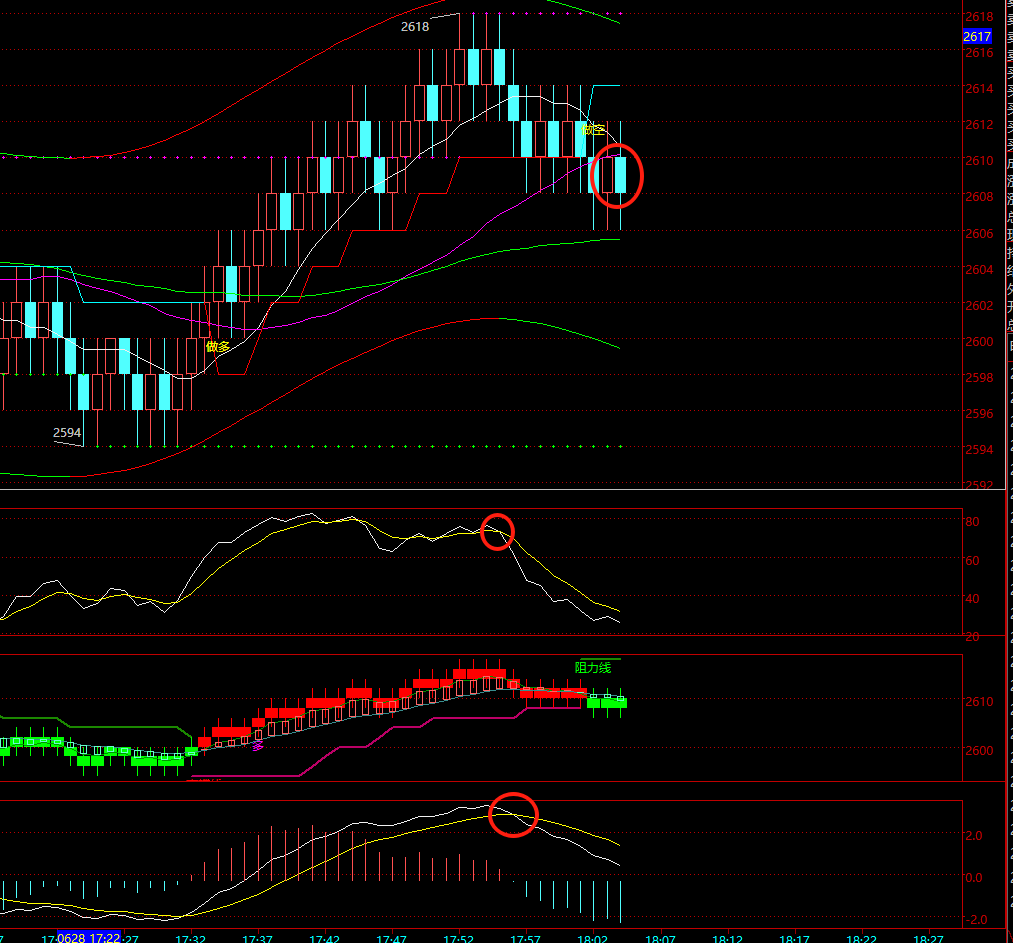Click the 18:07 time axis label
The image size is (1013, 943).
(660, 938)
